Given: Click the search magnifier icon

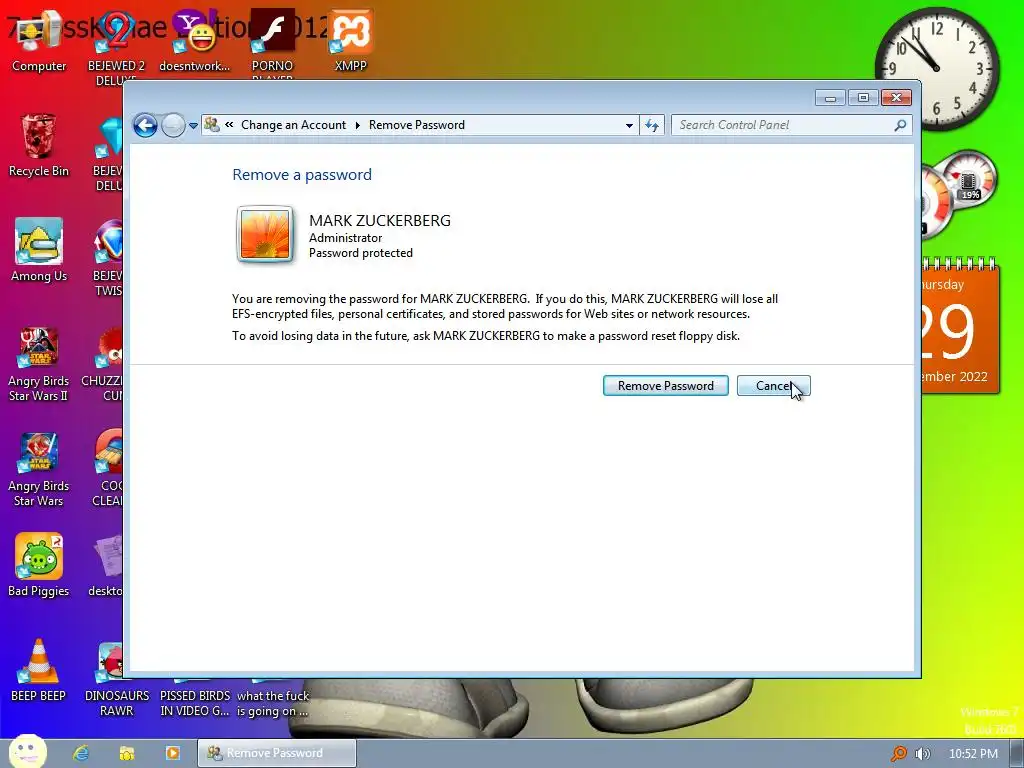Looking at the screenshot, I should click(900, 125).
